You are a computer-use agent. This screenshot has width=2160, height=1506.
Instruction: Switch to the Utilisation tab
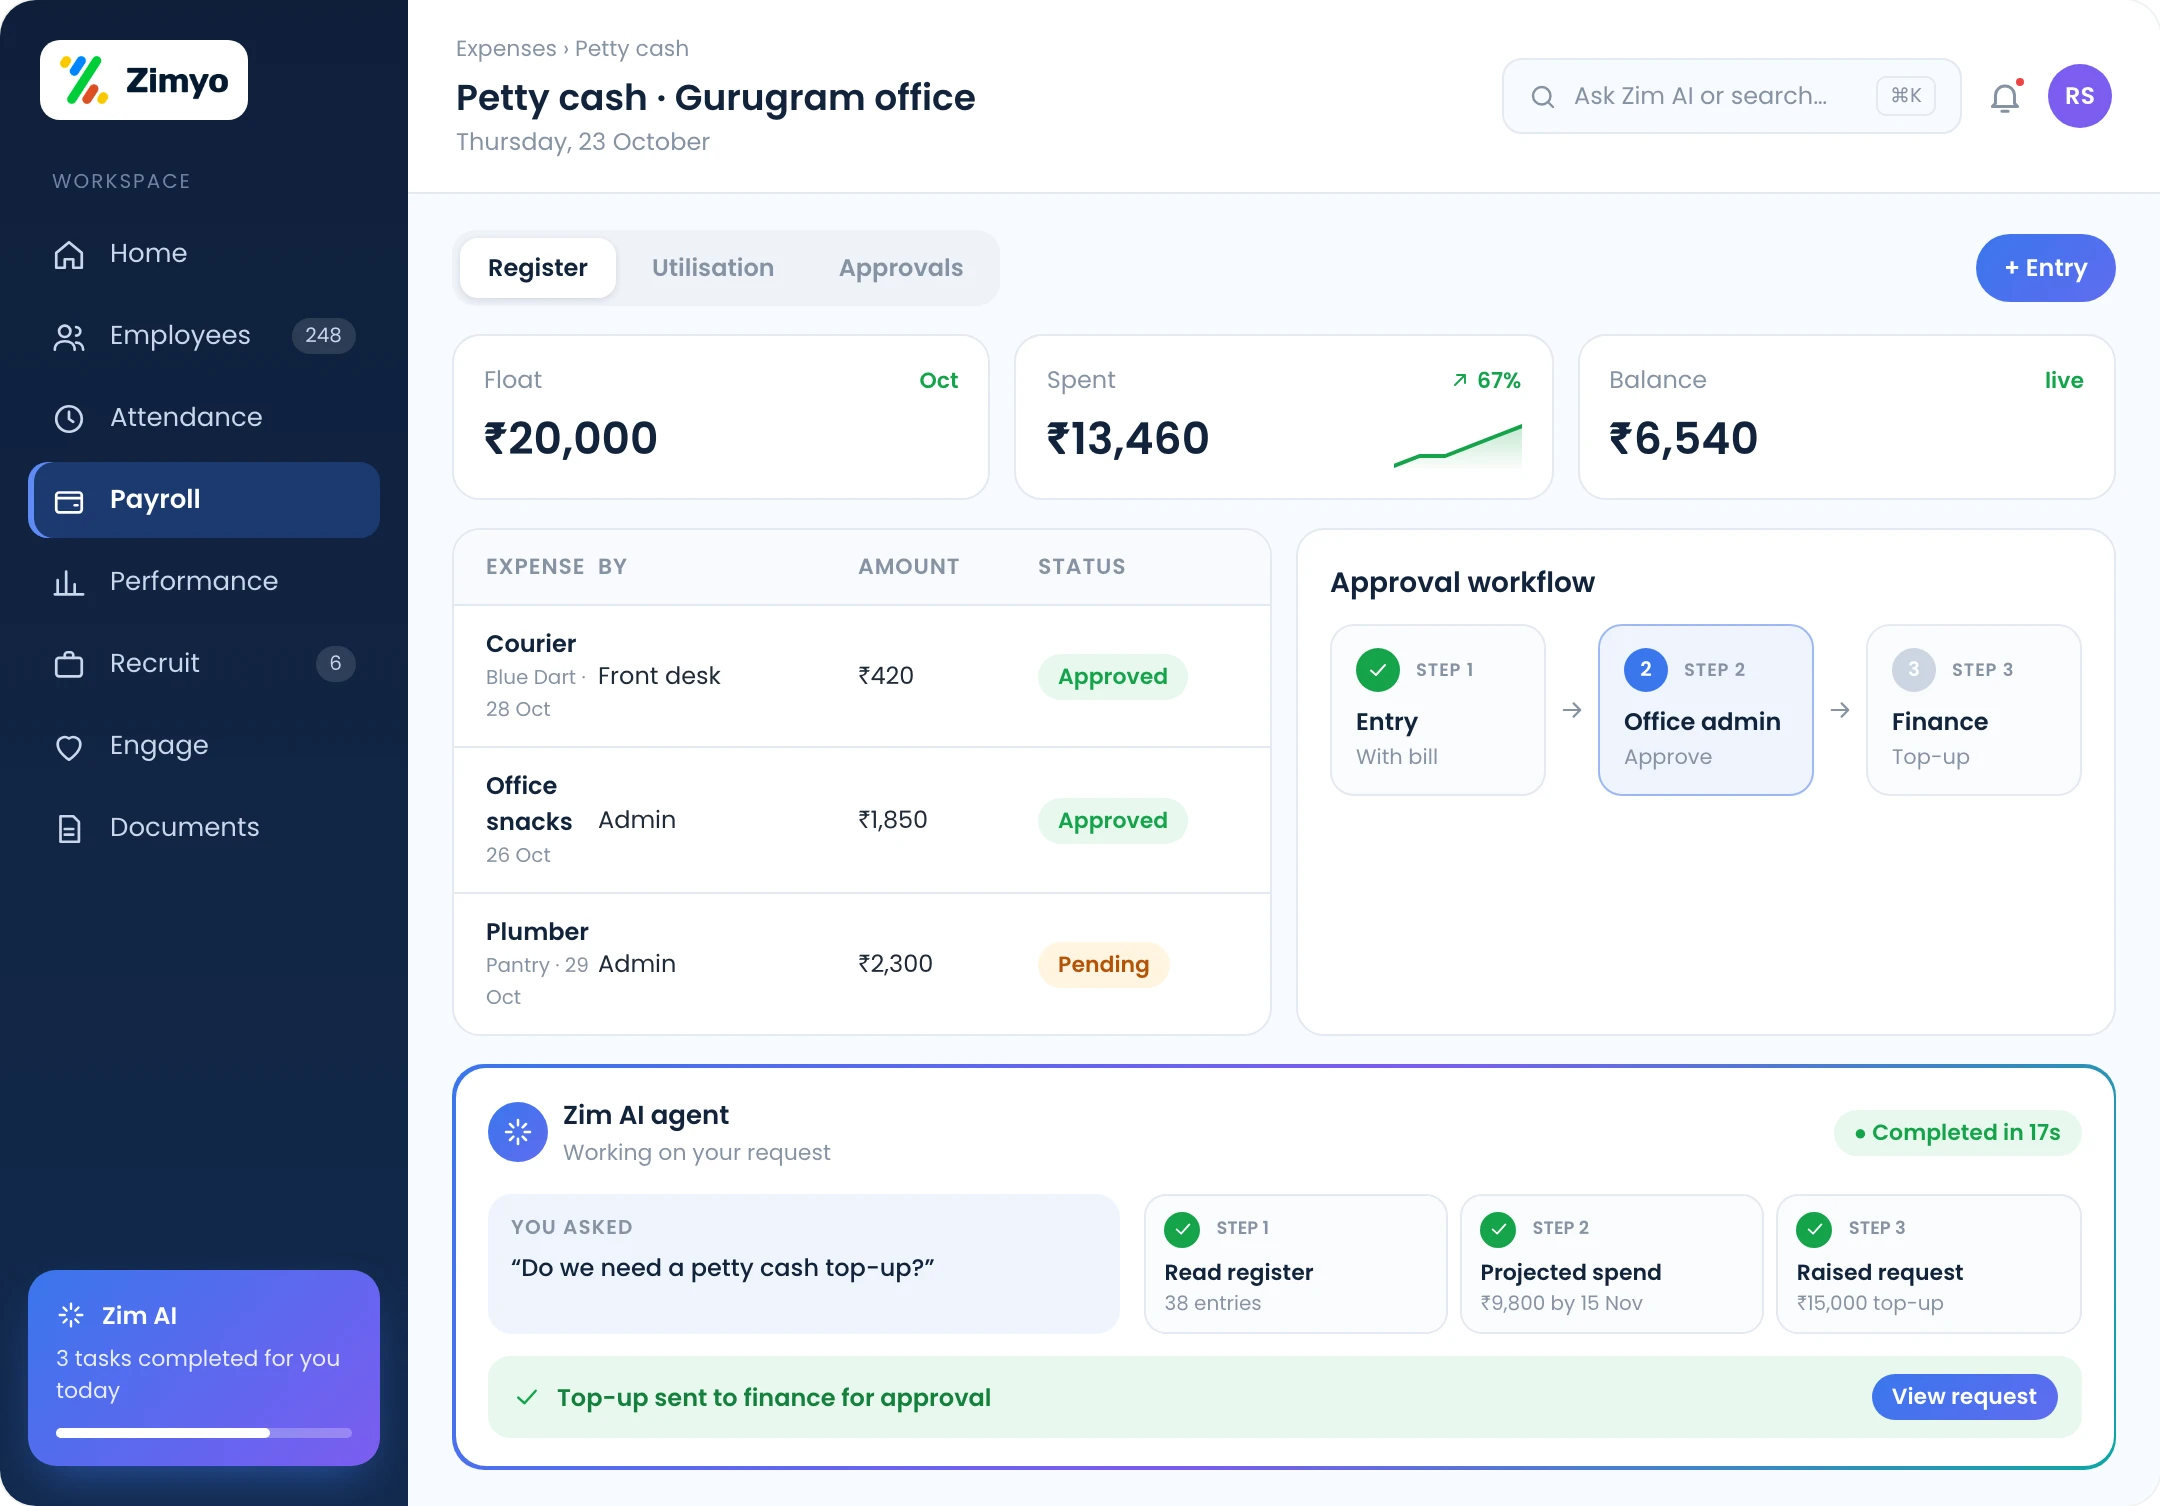[713, 268]
